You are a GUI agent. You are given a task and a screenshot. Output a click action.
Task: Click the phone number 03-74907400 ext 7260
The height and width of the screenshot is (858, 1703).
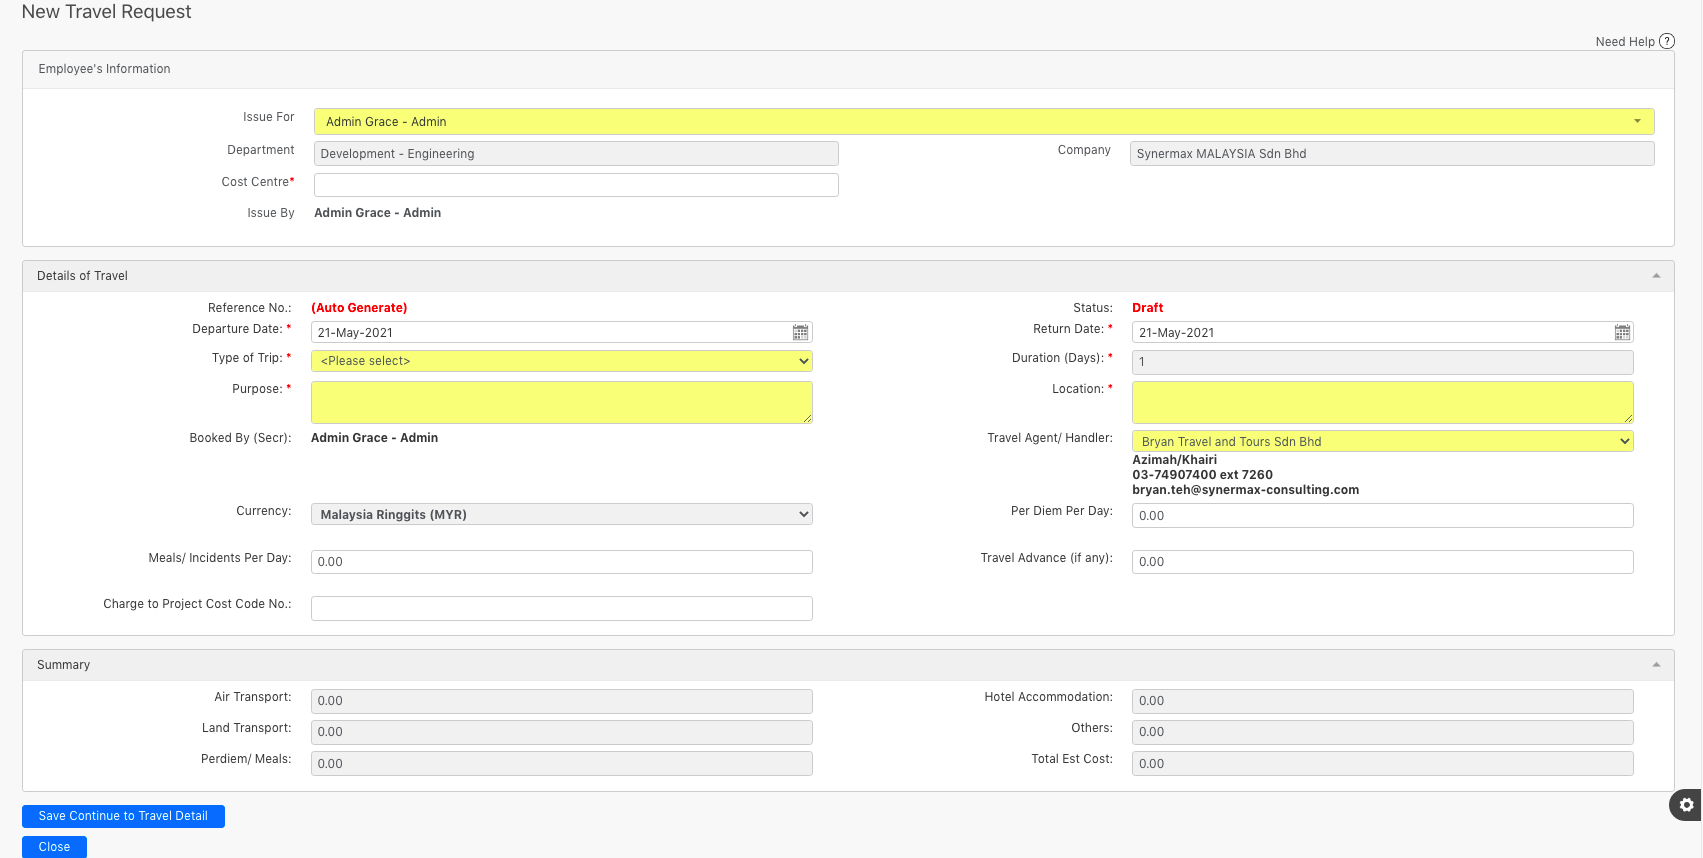[x=1202, y=475]
